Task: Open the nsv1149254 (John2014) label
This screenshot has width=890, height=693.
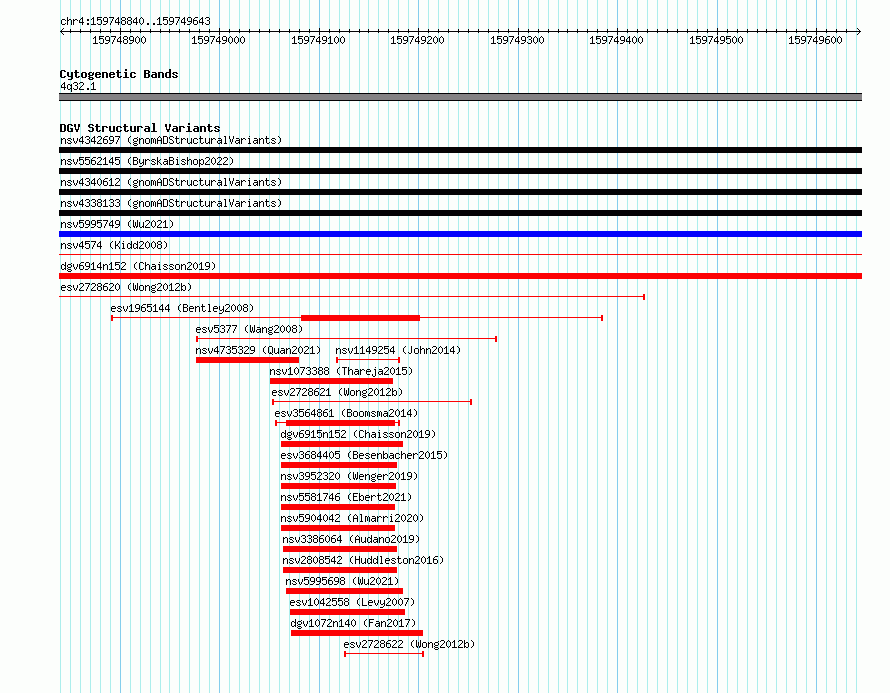Action: (398, 350)
